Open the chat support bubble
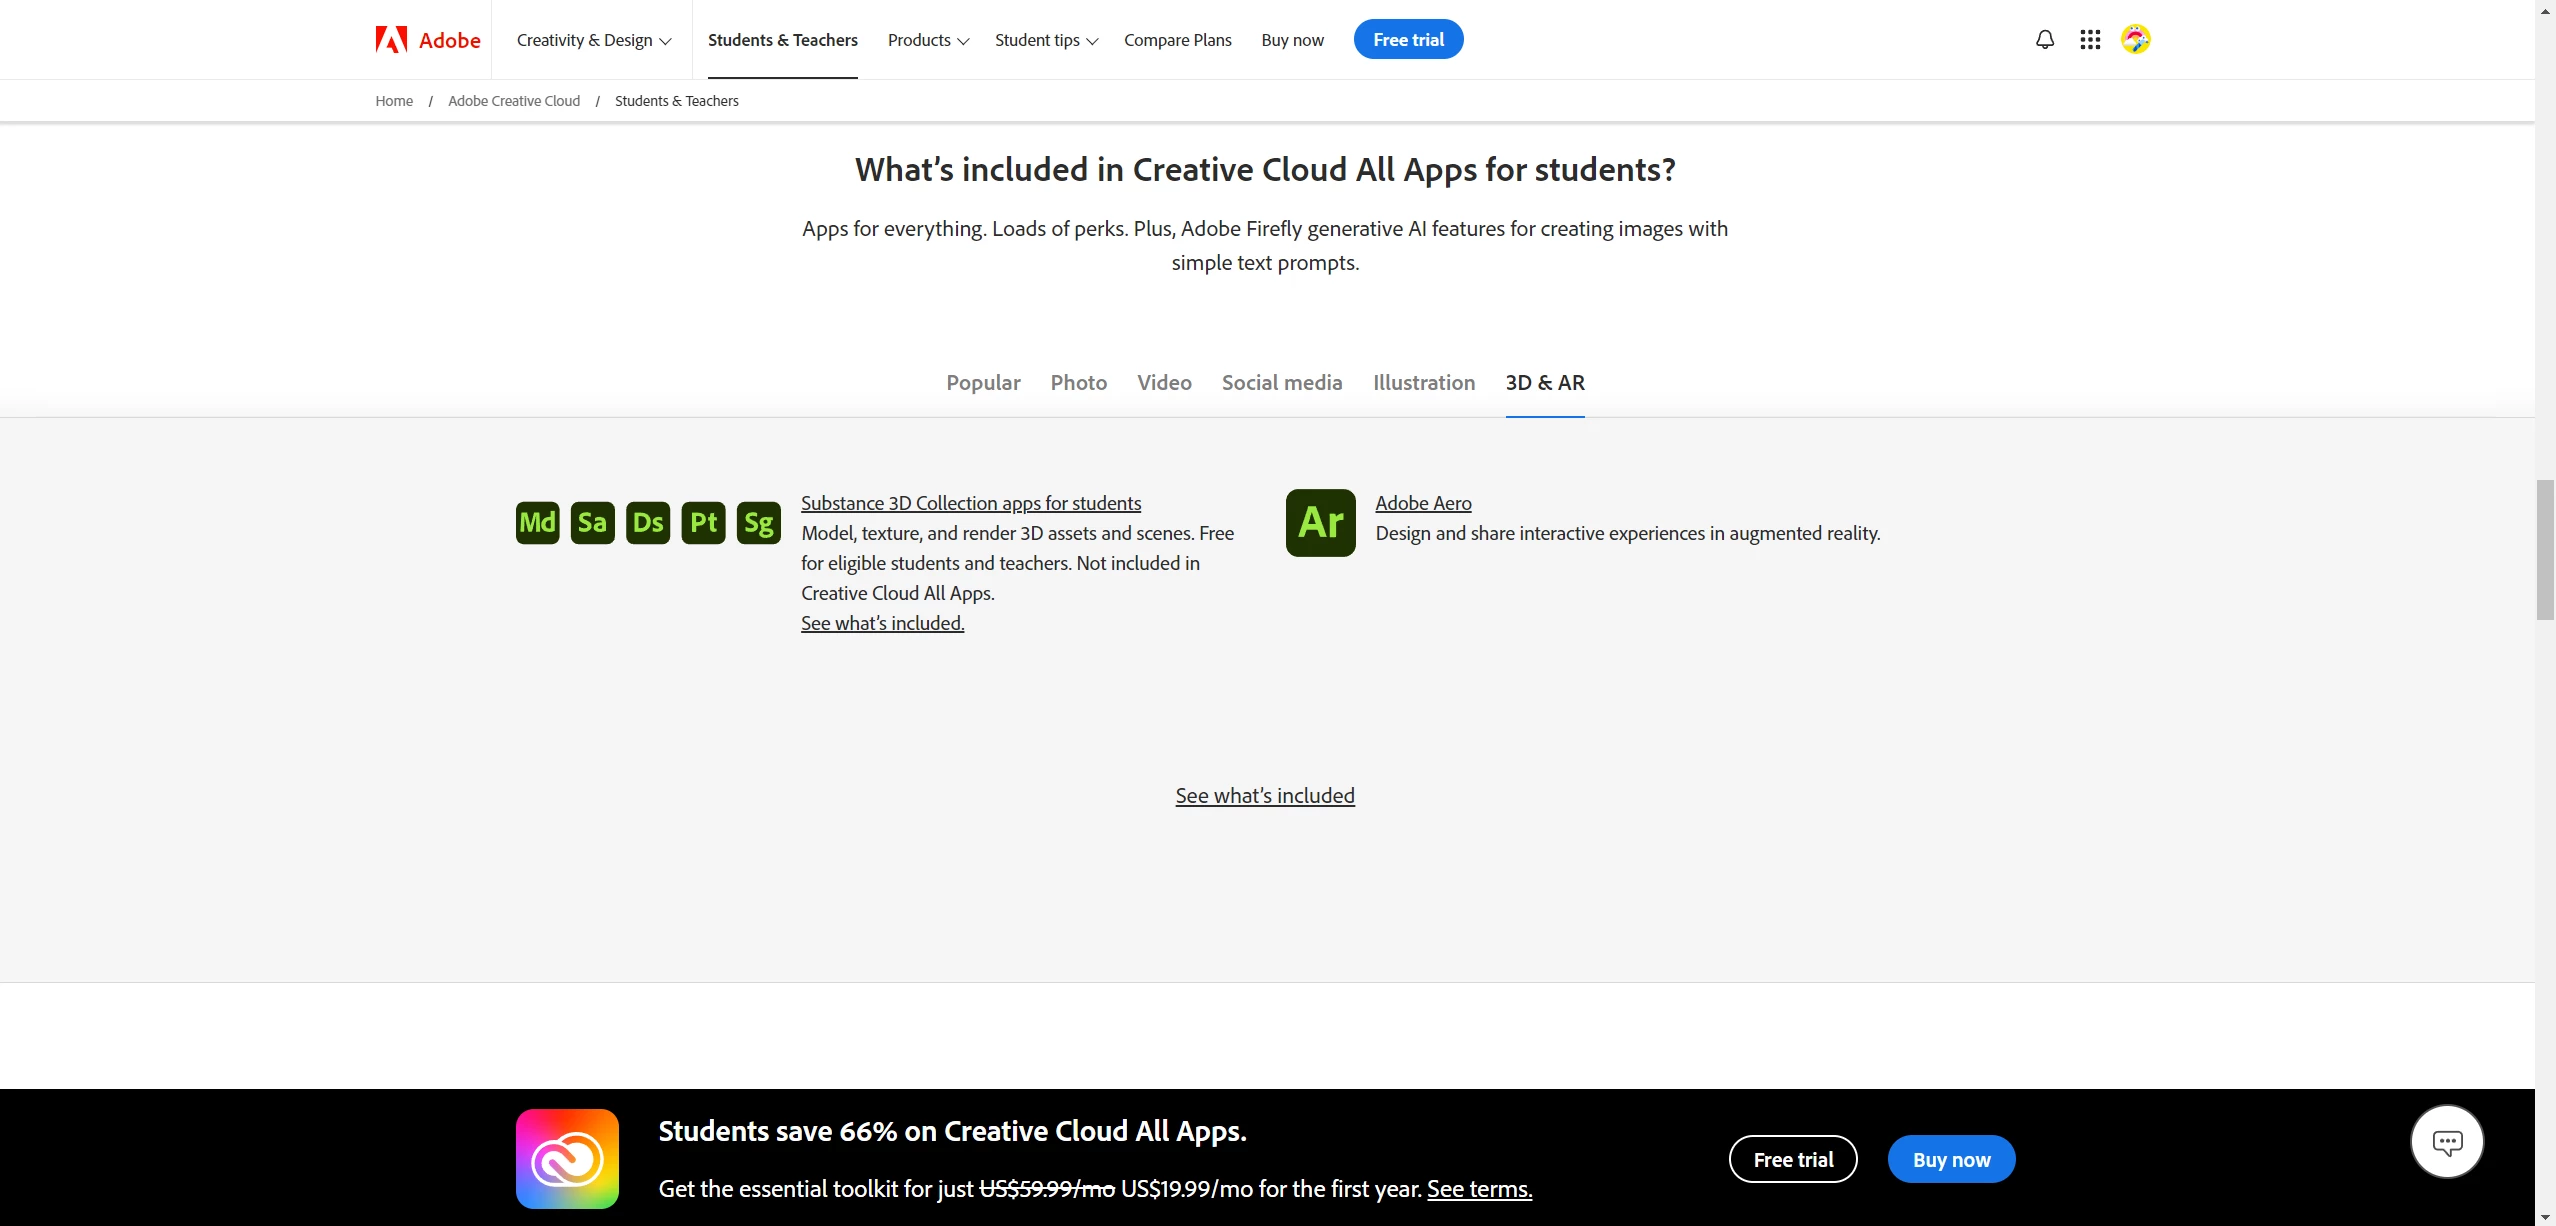2556x1226 pixels. click(x=2446, y=1141)
